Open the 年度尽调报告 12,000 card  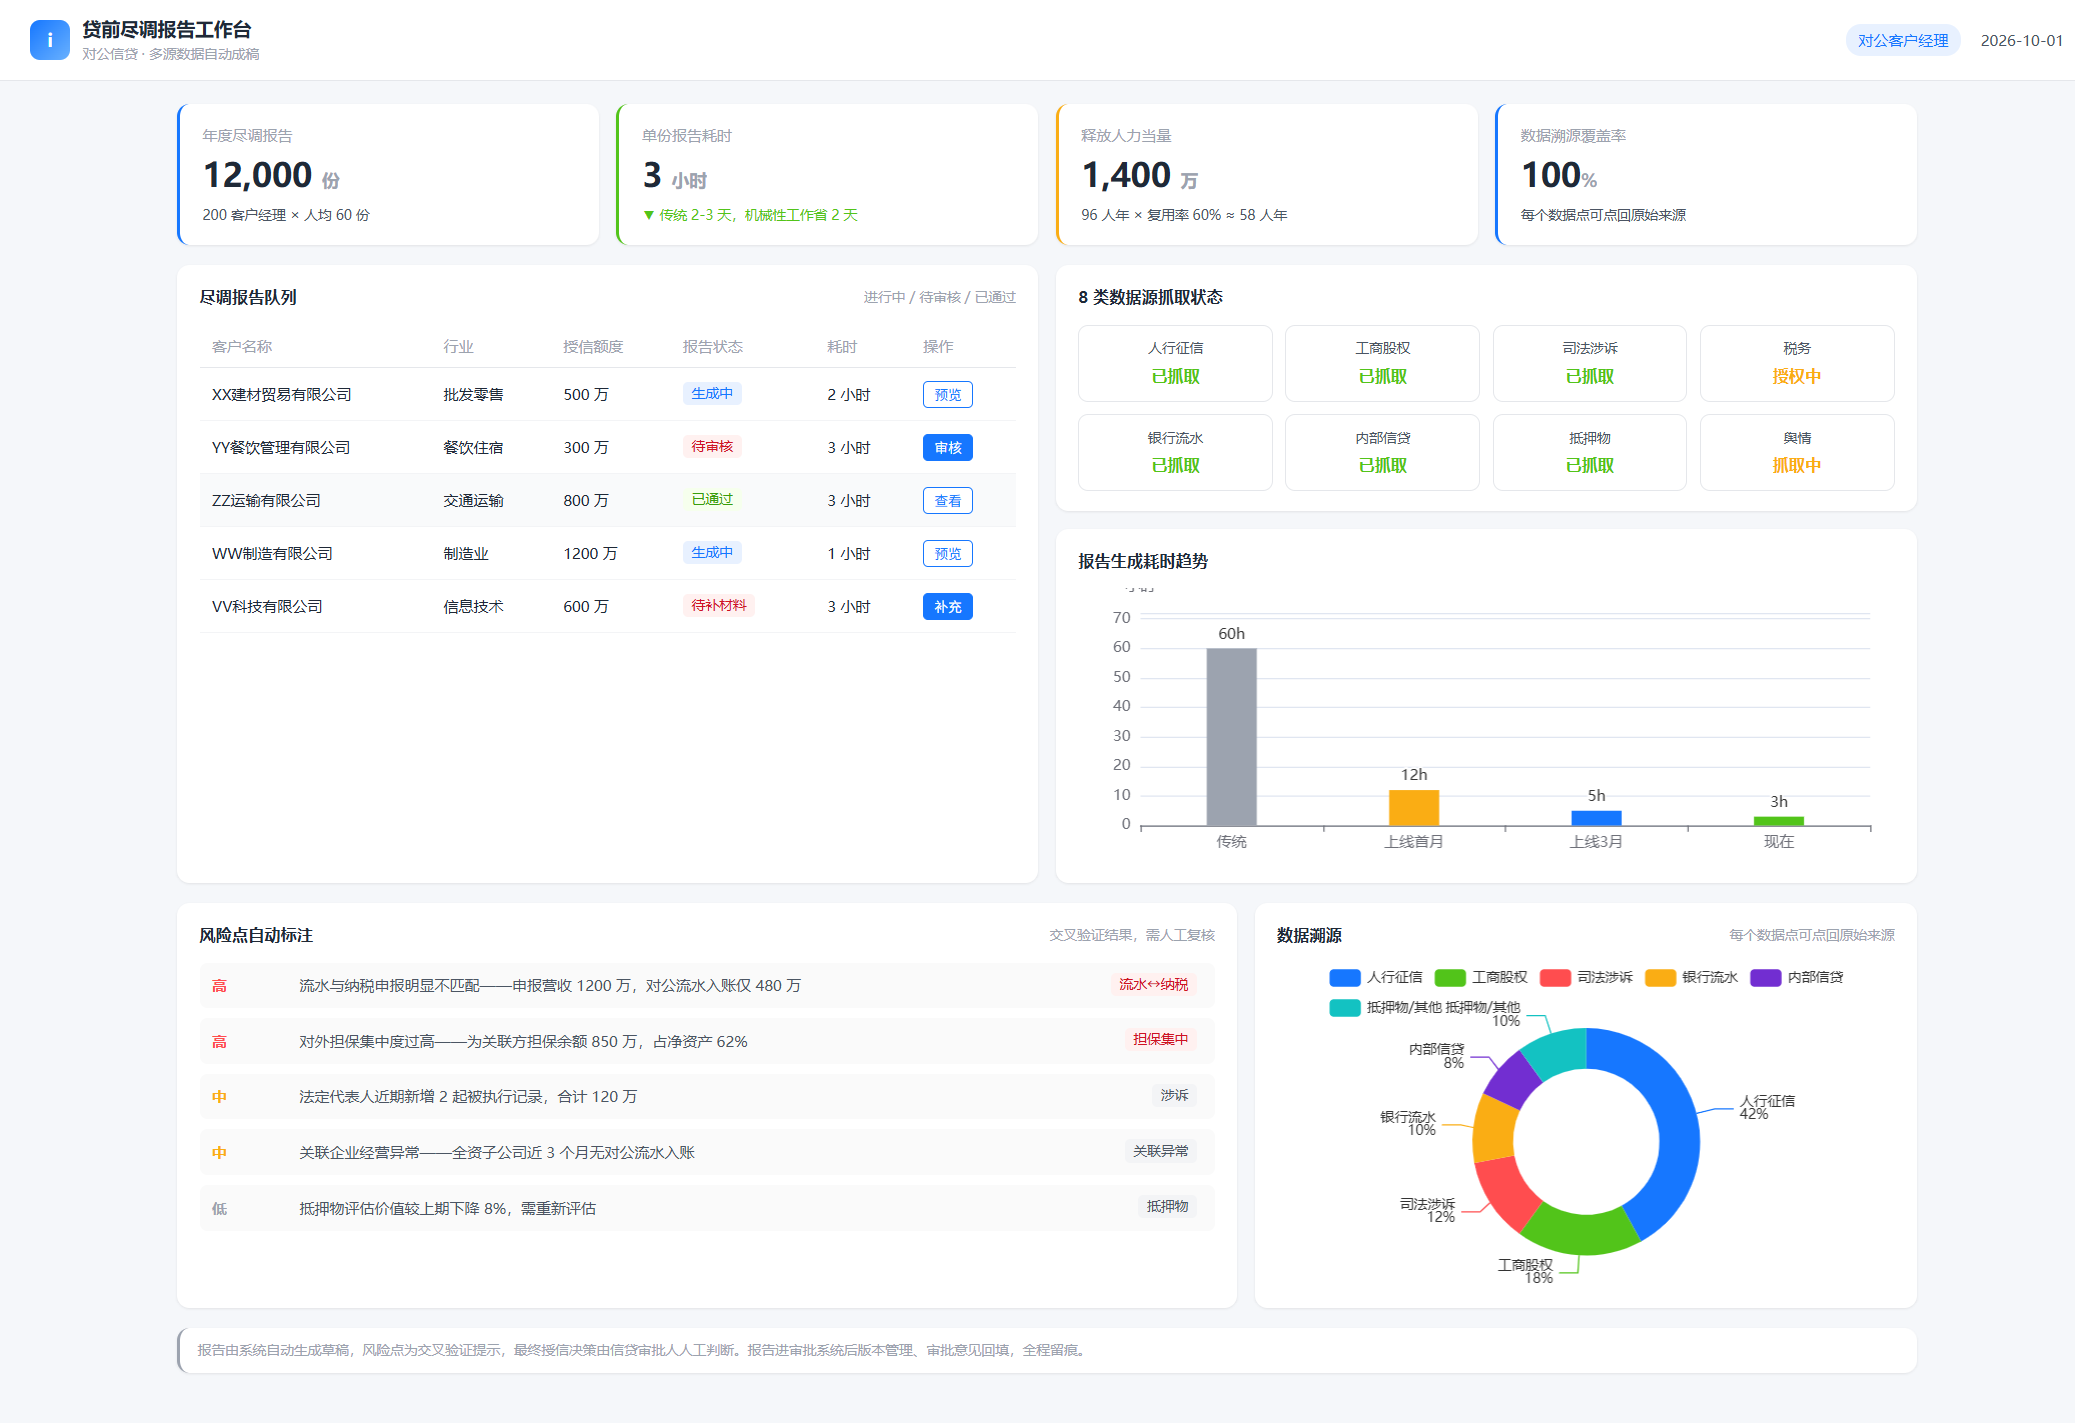click(388, 175)
